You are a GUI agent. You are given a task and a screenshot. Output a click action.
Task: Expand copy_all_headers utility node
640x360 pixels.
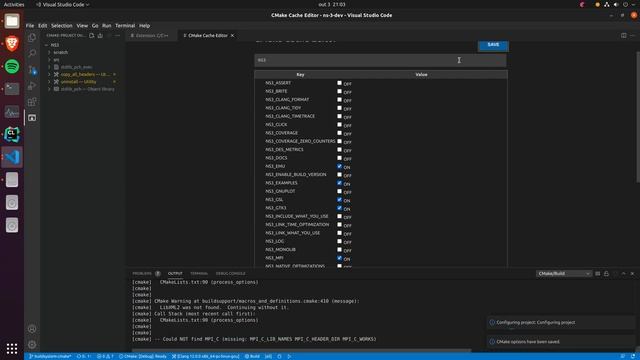[49, 74]
